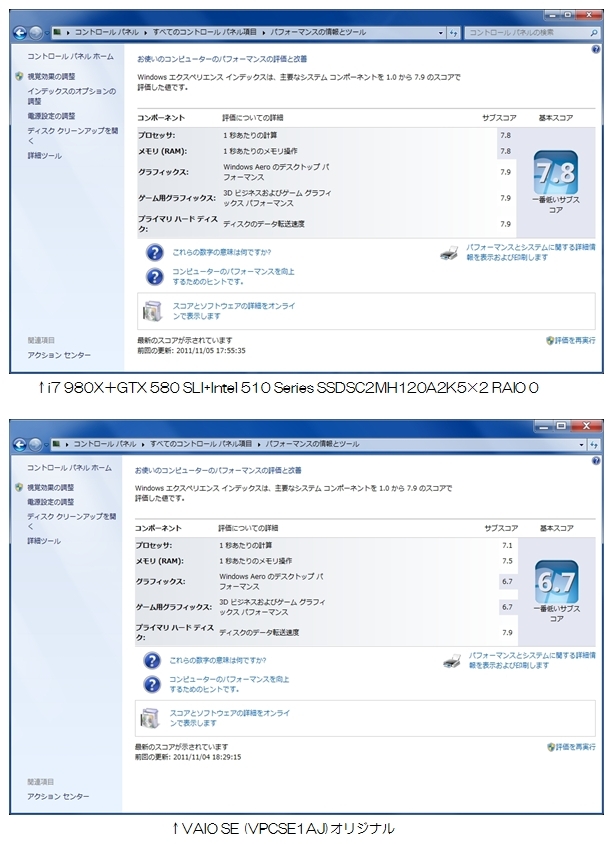Open コントロールパネルホーム in the bottom window

pos(69,468)
